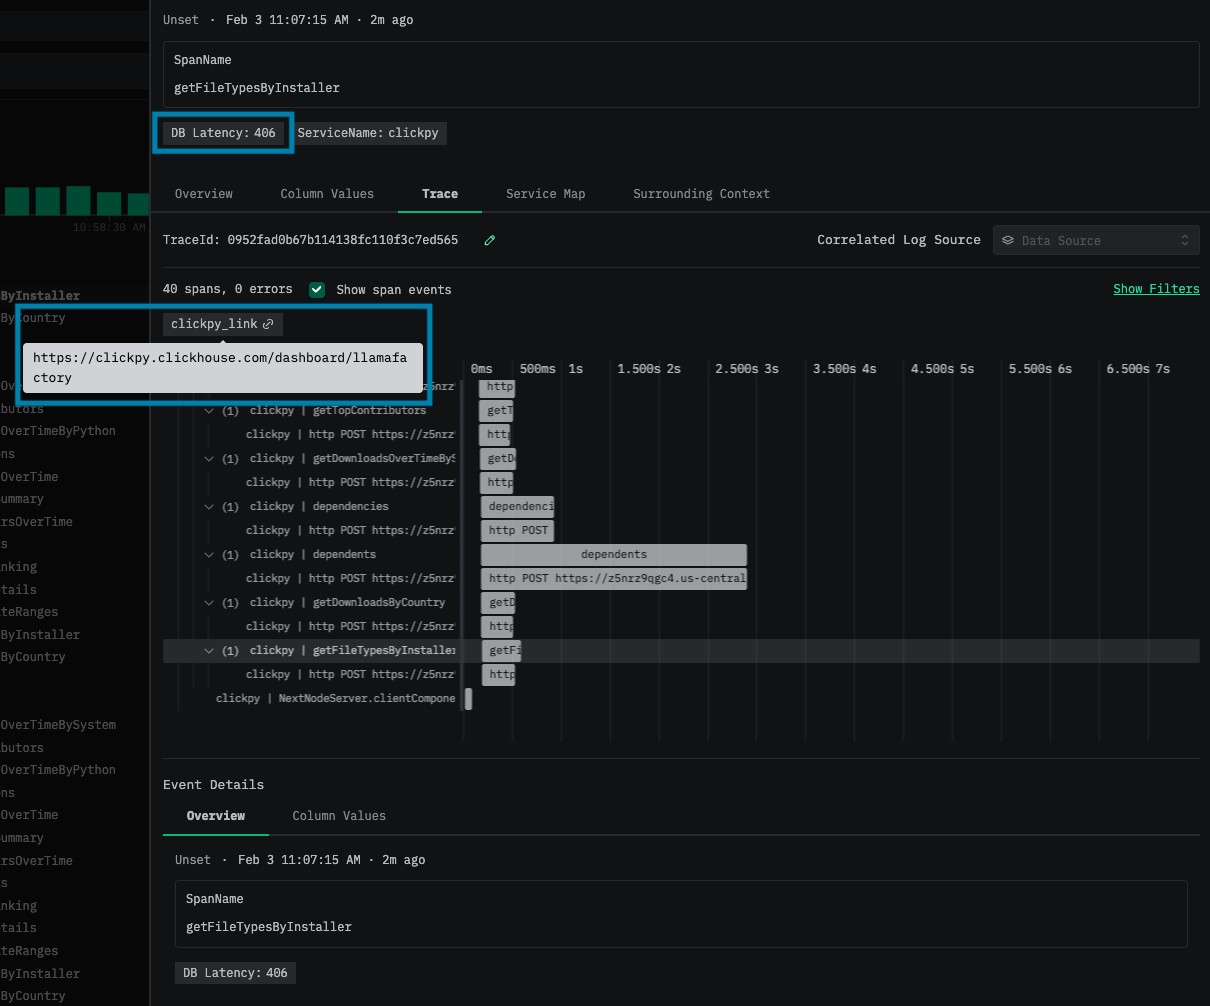The image size is (1210, 1006).
Task: Collapse the getDownloadsByCountry span chevron
Action: tap(209, 602)
